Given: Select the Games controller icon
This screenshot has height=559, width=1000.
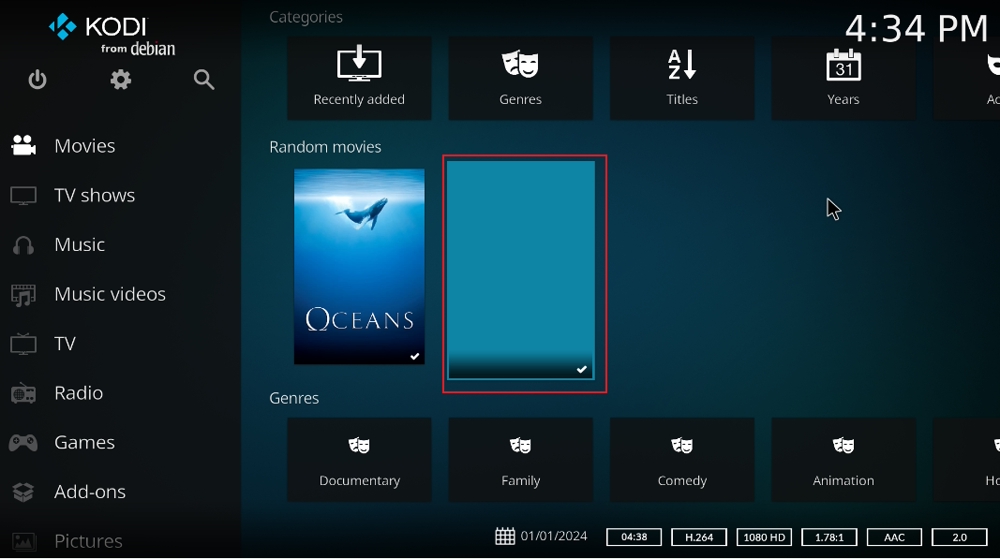Looking at the screenshot, I should pos(24,442).
